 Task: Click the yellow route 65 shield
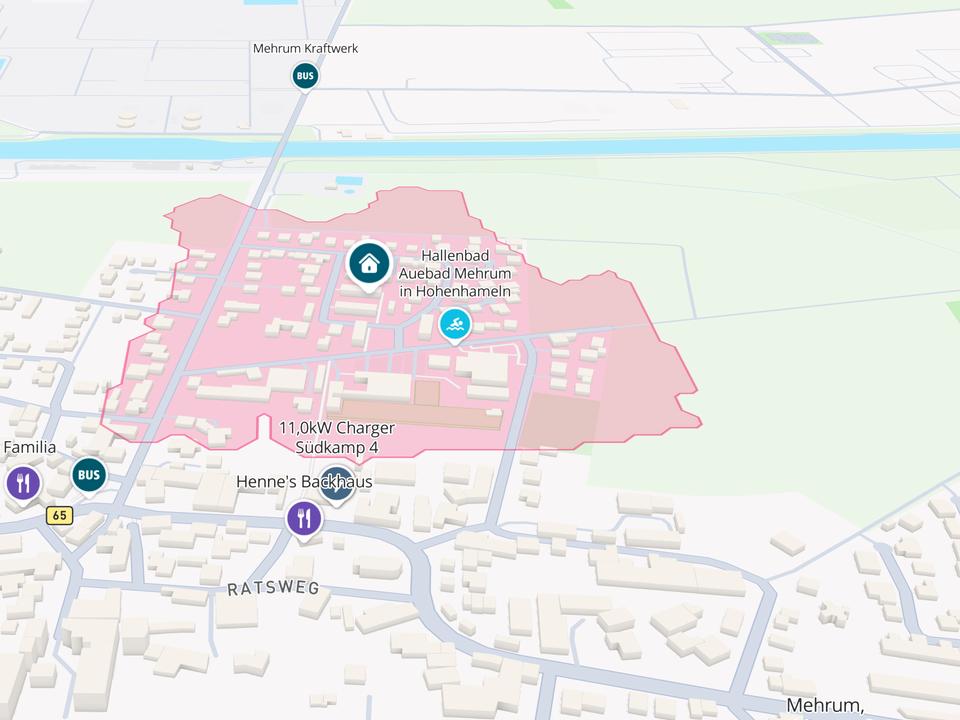(59, 516)
